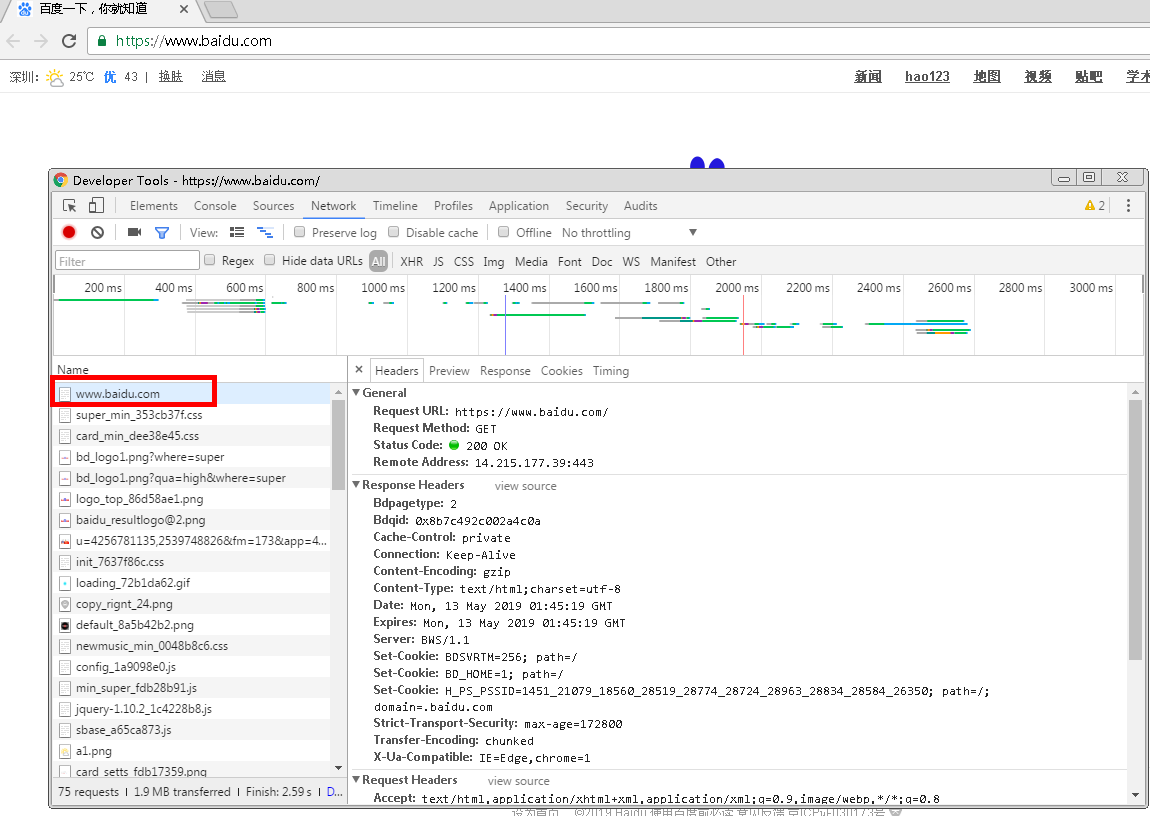Click the browser reload button

[x=69, y=41]
